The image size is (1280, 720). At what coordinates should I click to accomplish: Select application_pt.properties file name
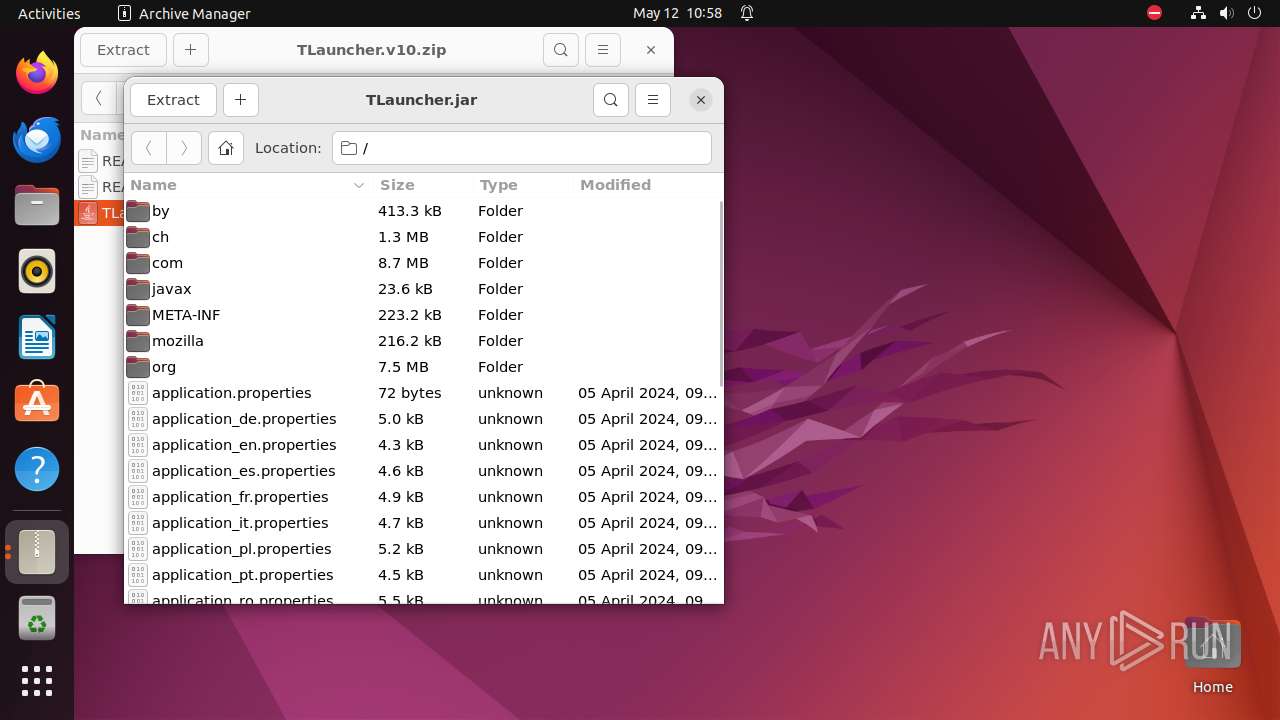pyautogui.click(x=242, y=575)
